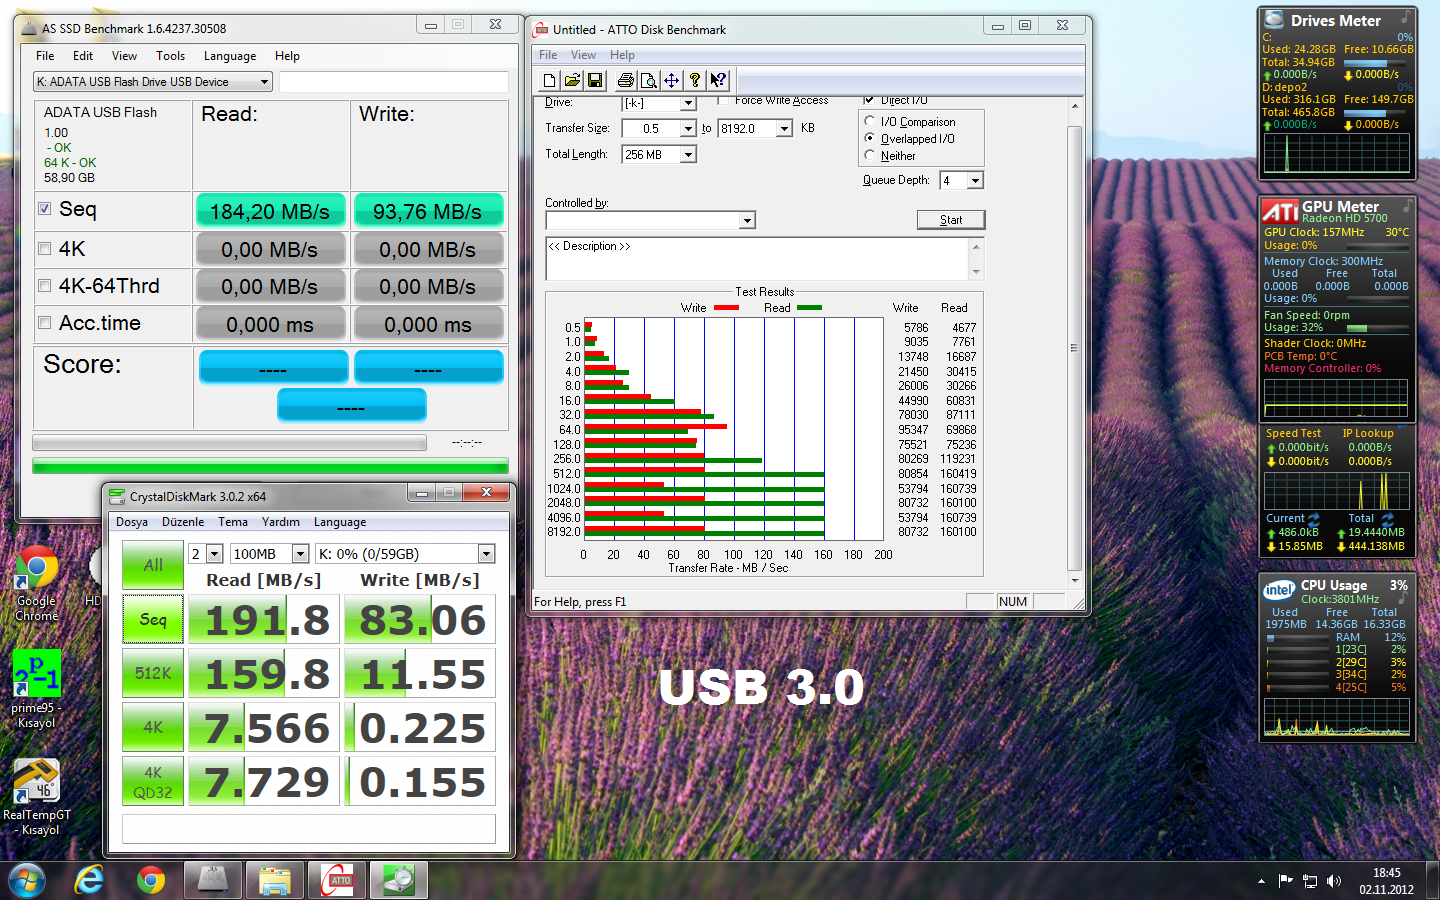
Task: Open AS SSD File menu
Action: coord(45,56)
